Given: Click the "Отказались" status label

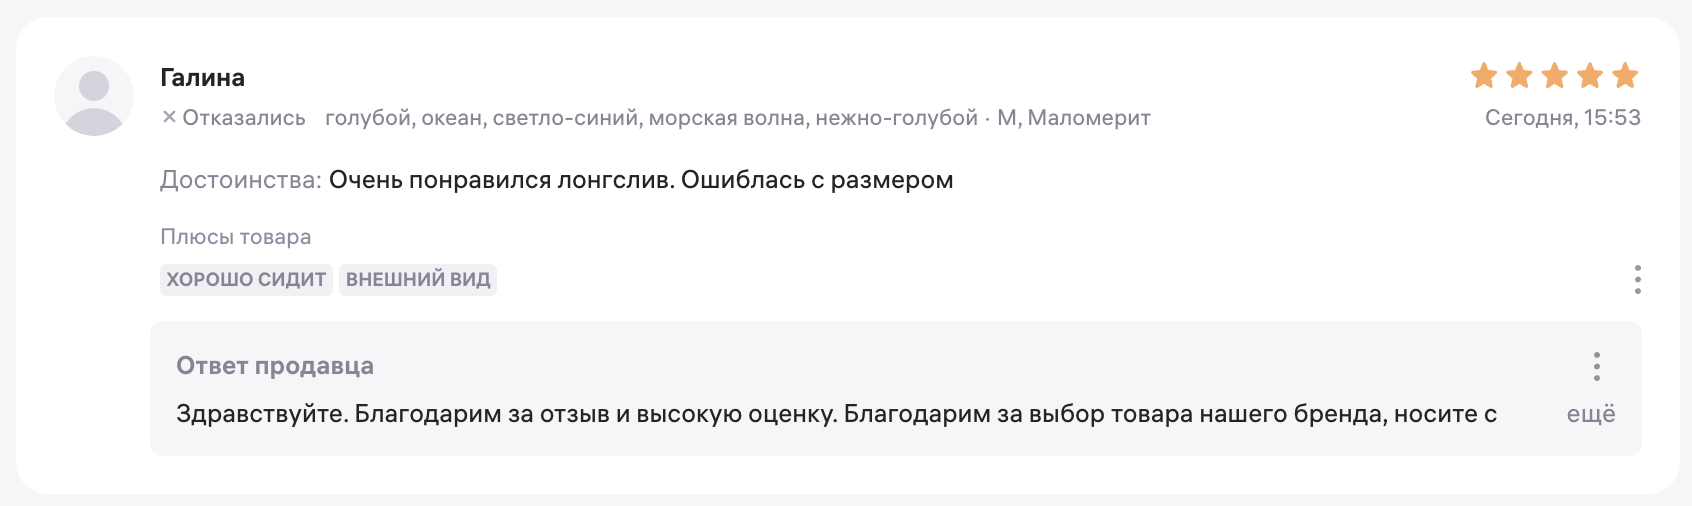Looking at the screenshot, I should tap(244, 118).
